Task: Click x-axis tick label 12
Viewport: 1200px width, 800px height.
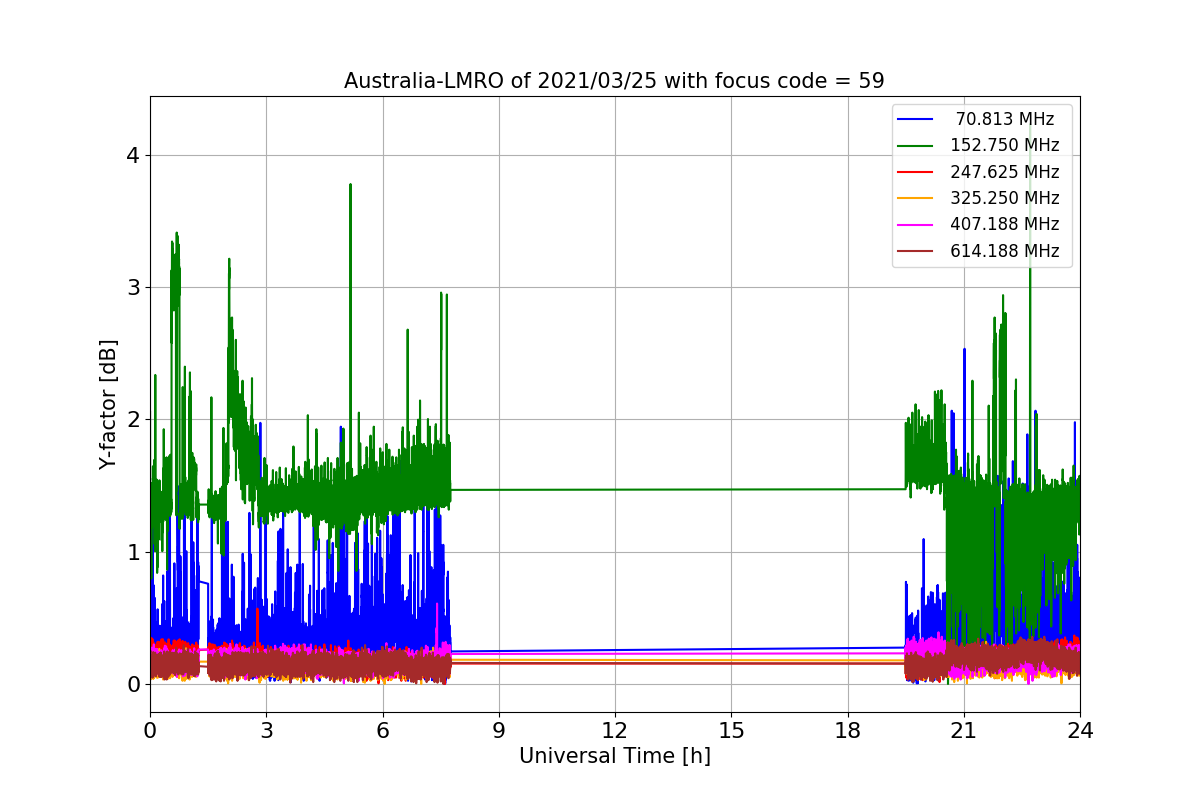Action: [x=615, y=730]
